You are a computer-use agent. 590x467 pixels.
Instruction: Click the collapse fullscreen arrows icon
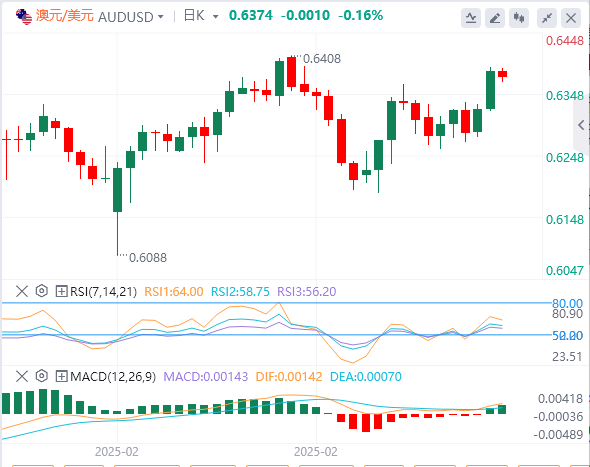[x=547, y=18]
